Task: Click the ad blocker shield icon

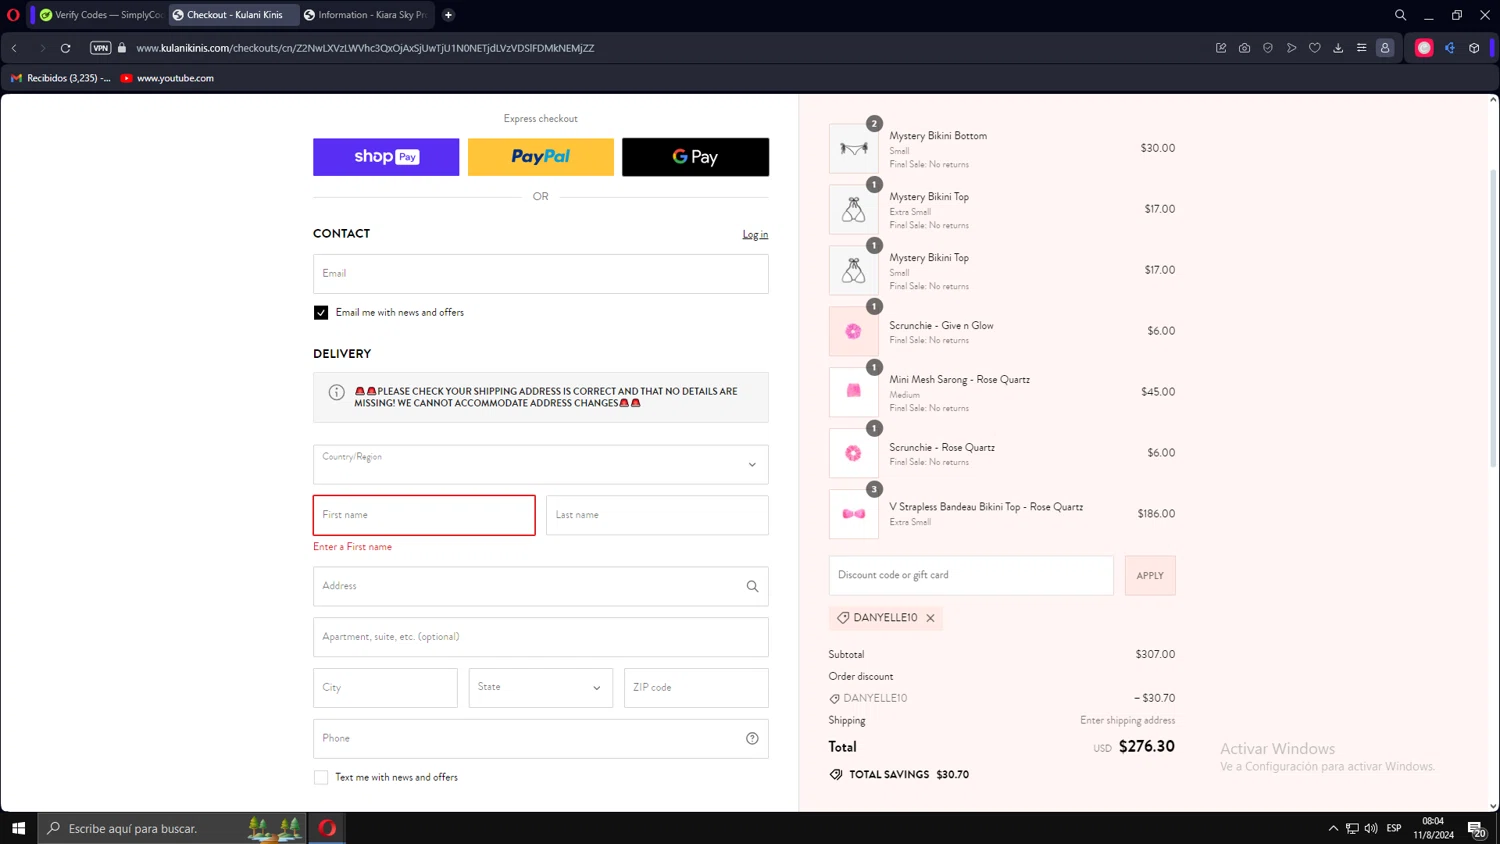Action: click(1268, 48)
